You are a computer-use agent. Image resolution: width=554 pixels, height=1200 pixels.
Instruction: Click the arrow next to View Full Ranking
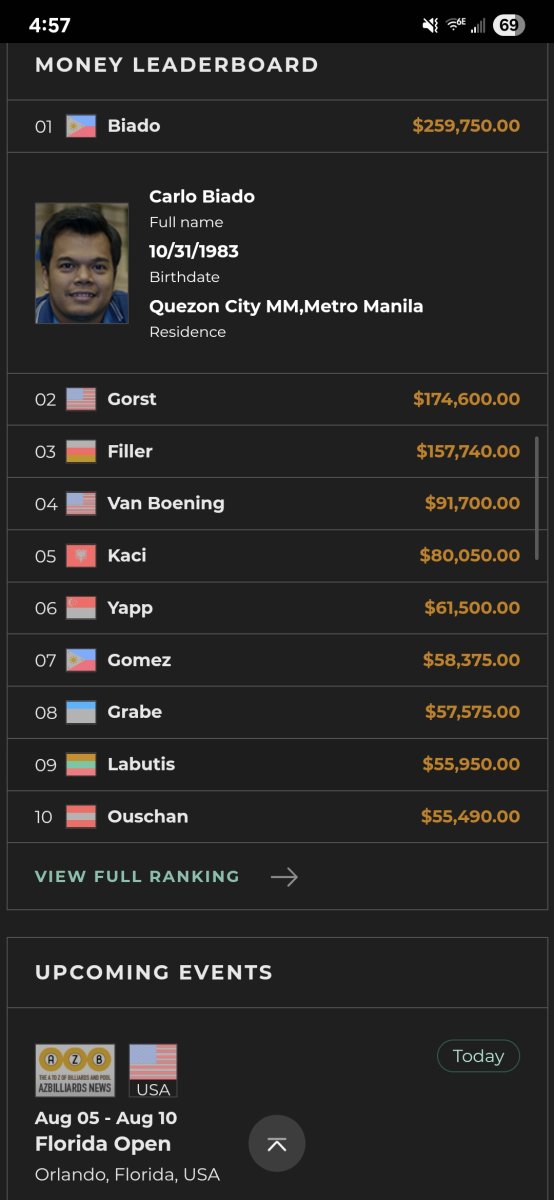tap(284, 877)
